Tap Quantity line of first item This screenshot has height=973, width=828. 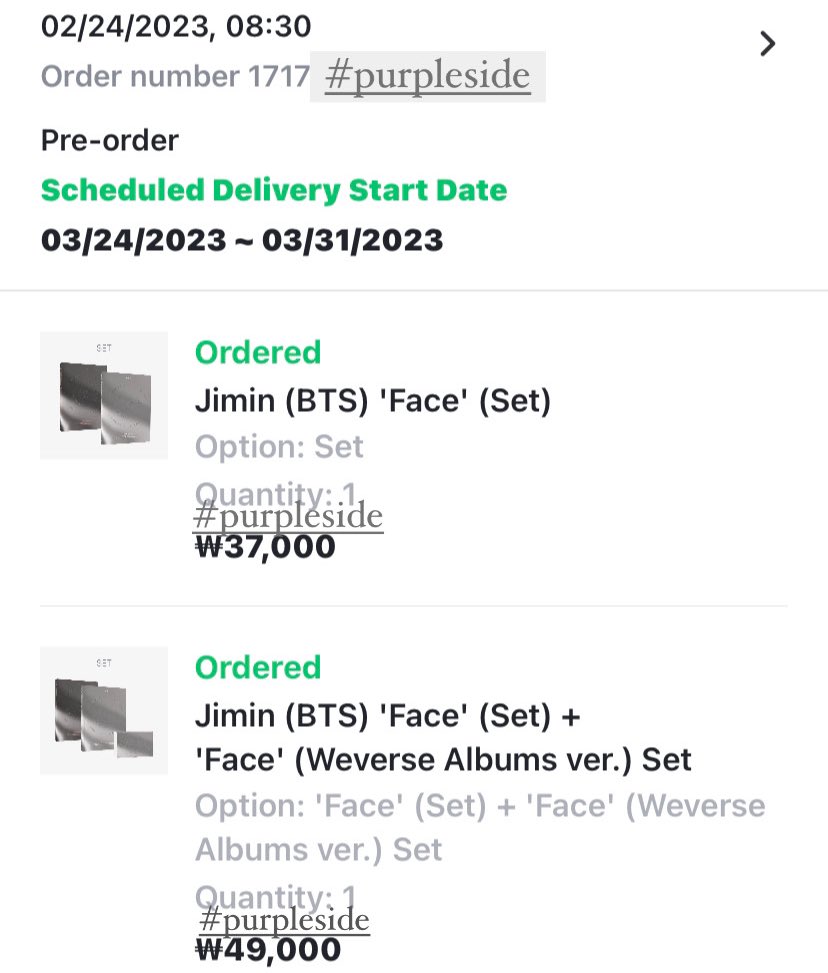click(x=276, y=493)
